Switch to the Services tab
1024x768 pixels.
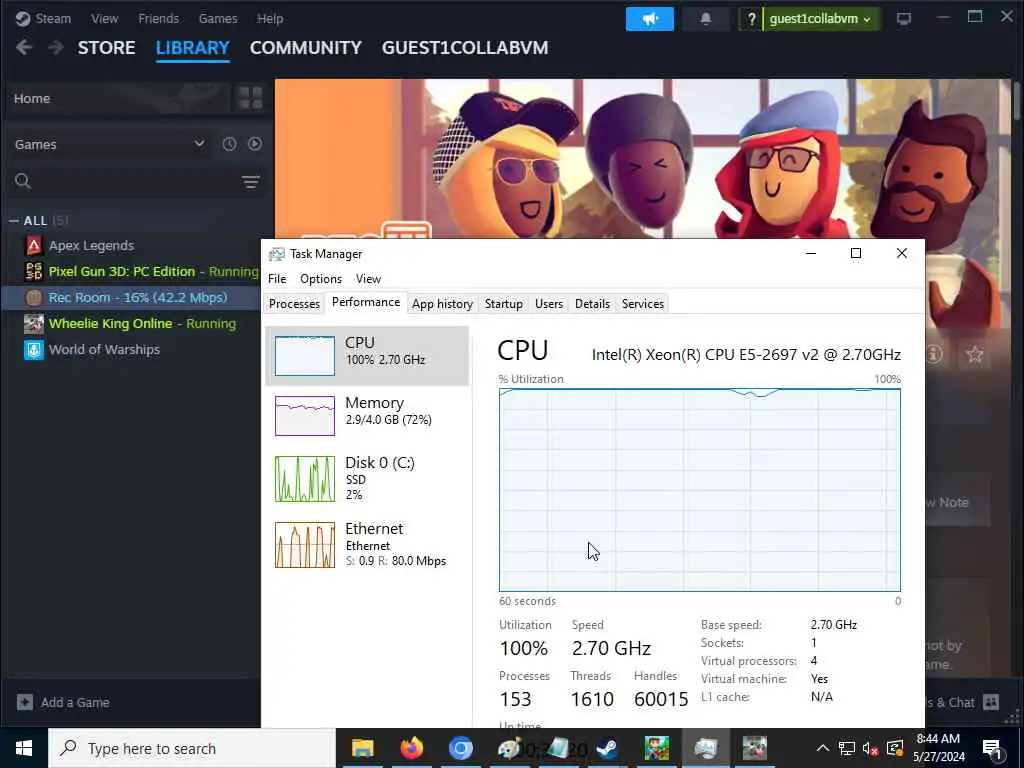point(643,304)
